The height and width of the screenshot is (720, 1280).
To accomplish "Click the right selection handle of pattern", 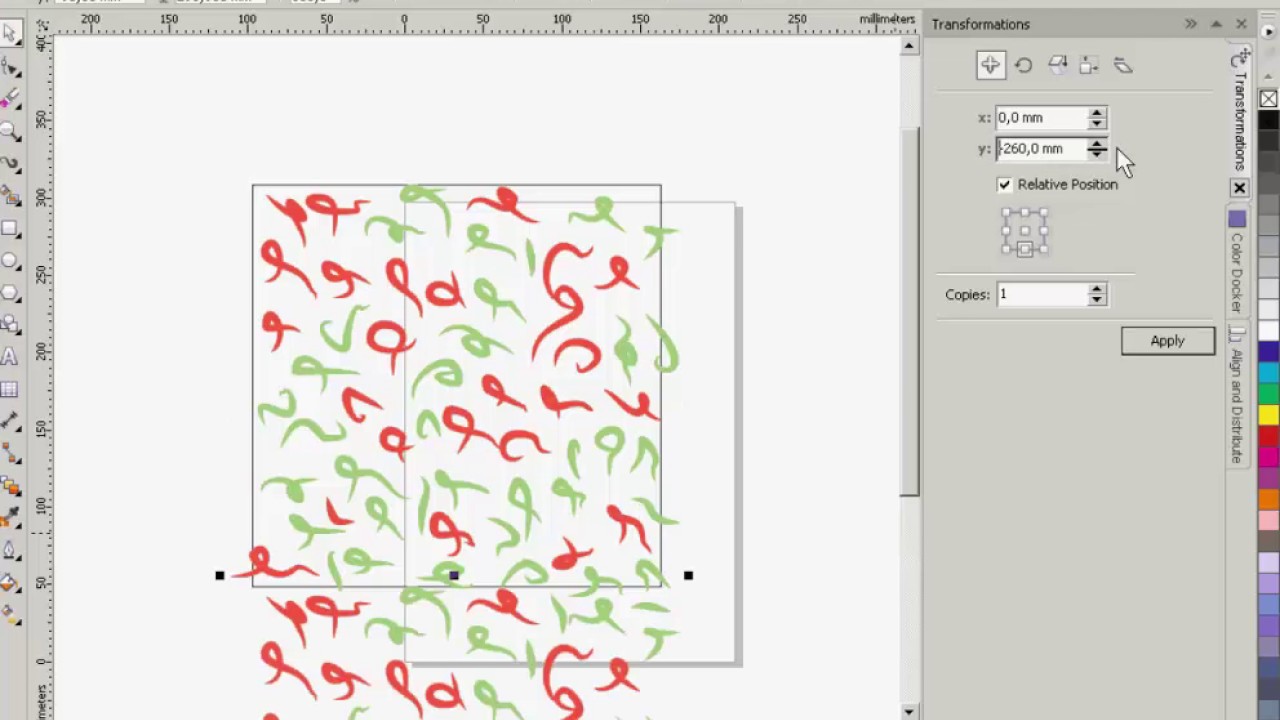I will pyautogui.click(x=688, y=575).
